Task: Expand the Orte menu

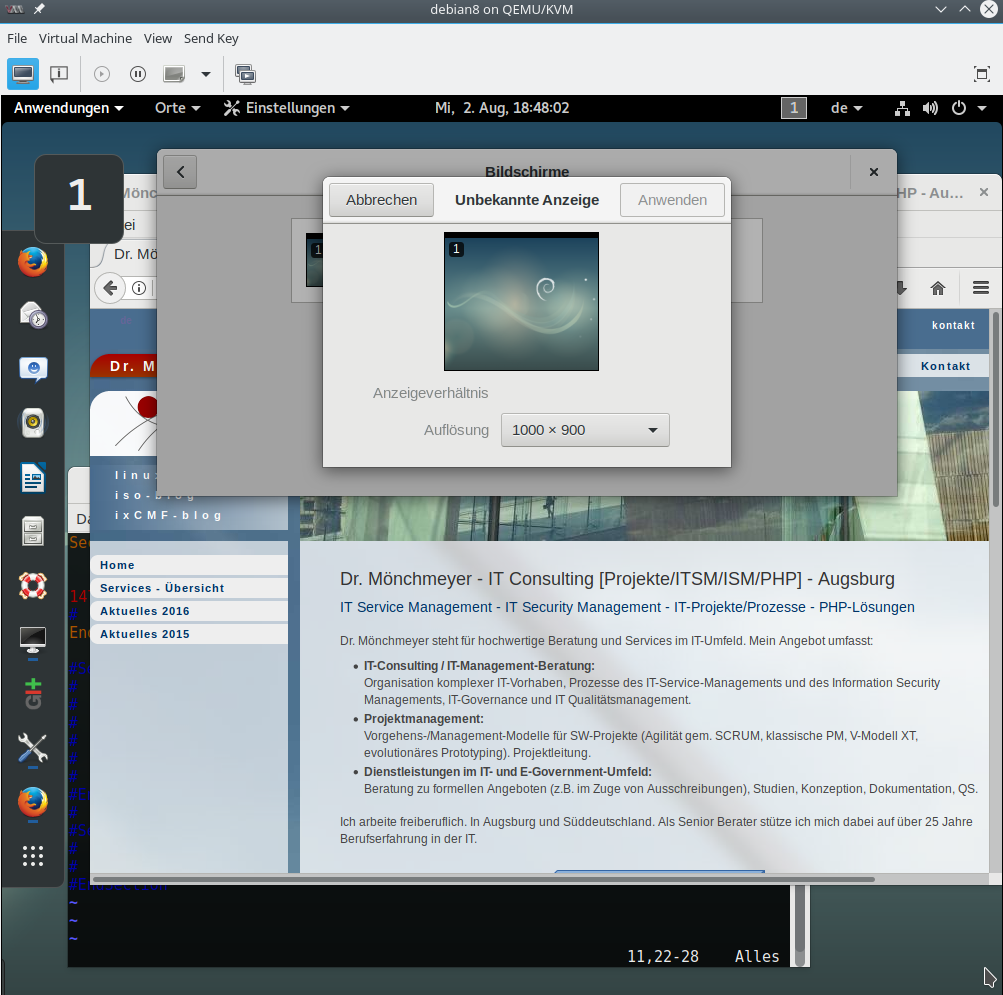Action: (x=177, y=108)
